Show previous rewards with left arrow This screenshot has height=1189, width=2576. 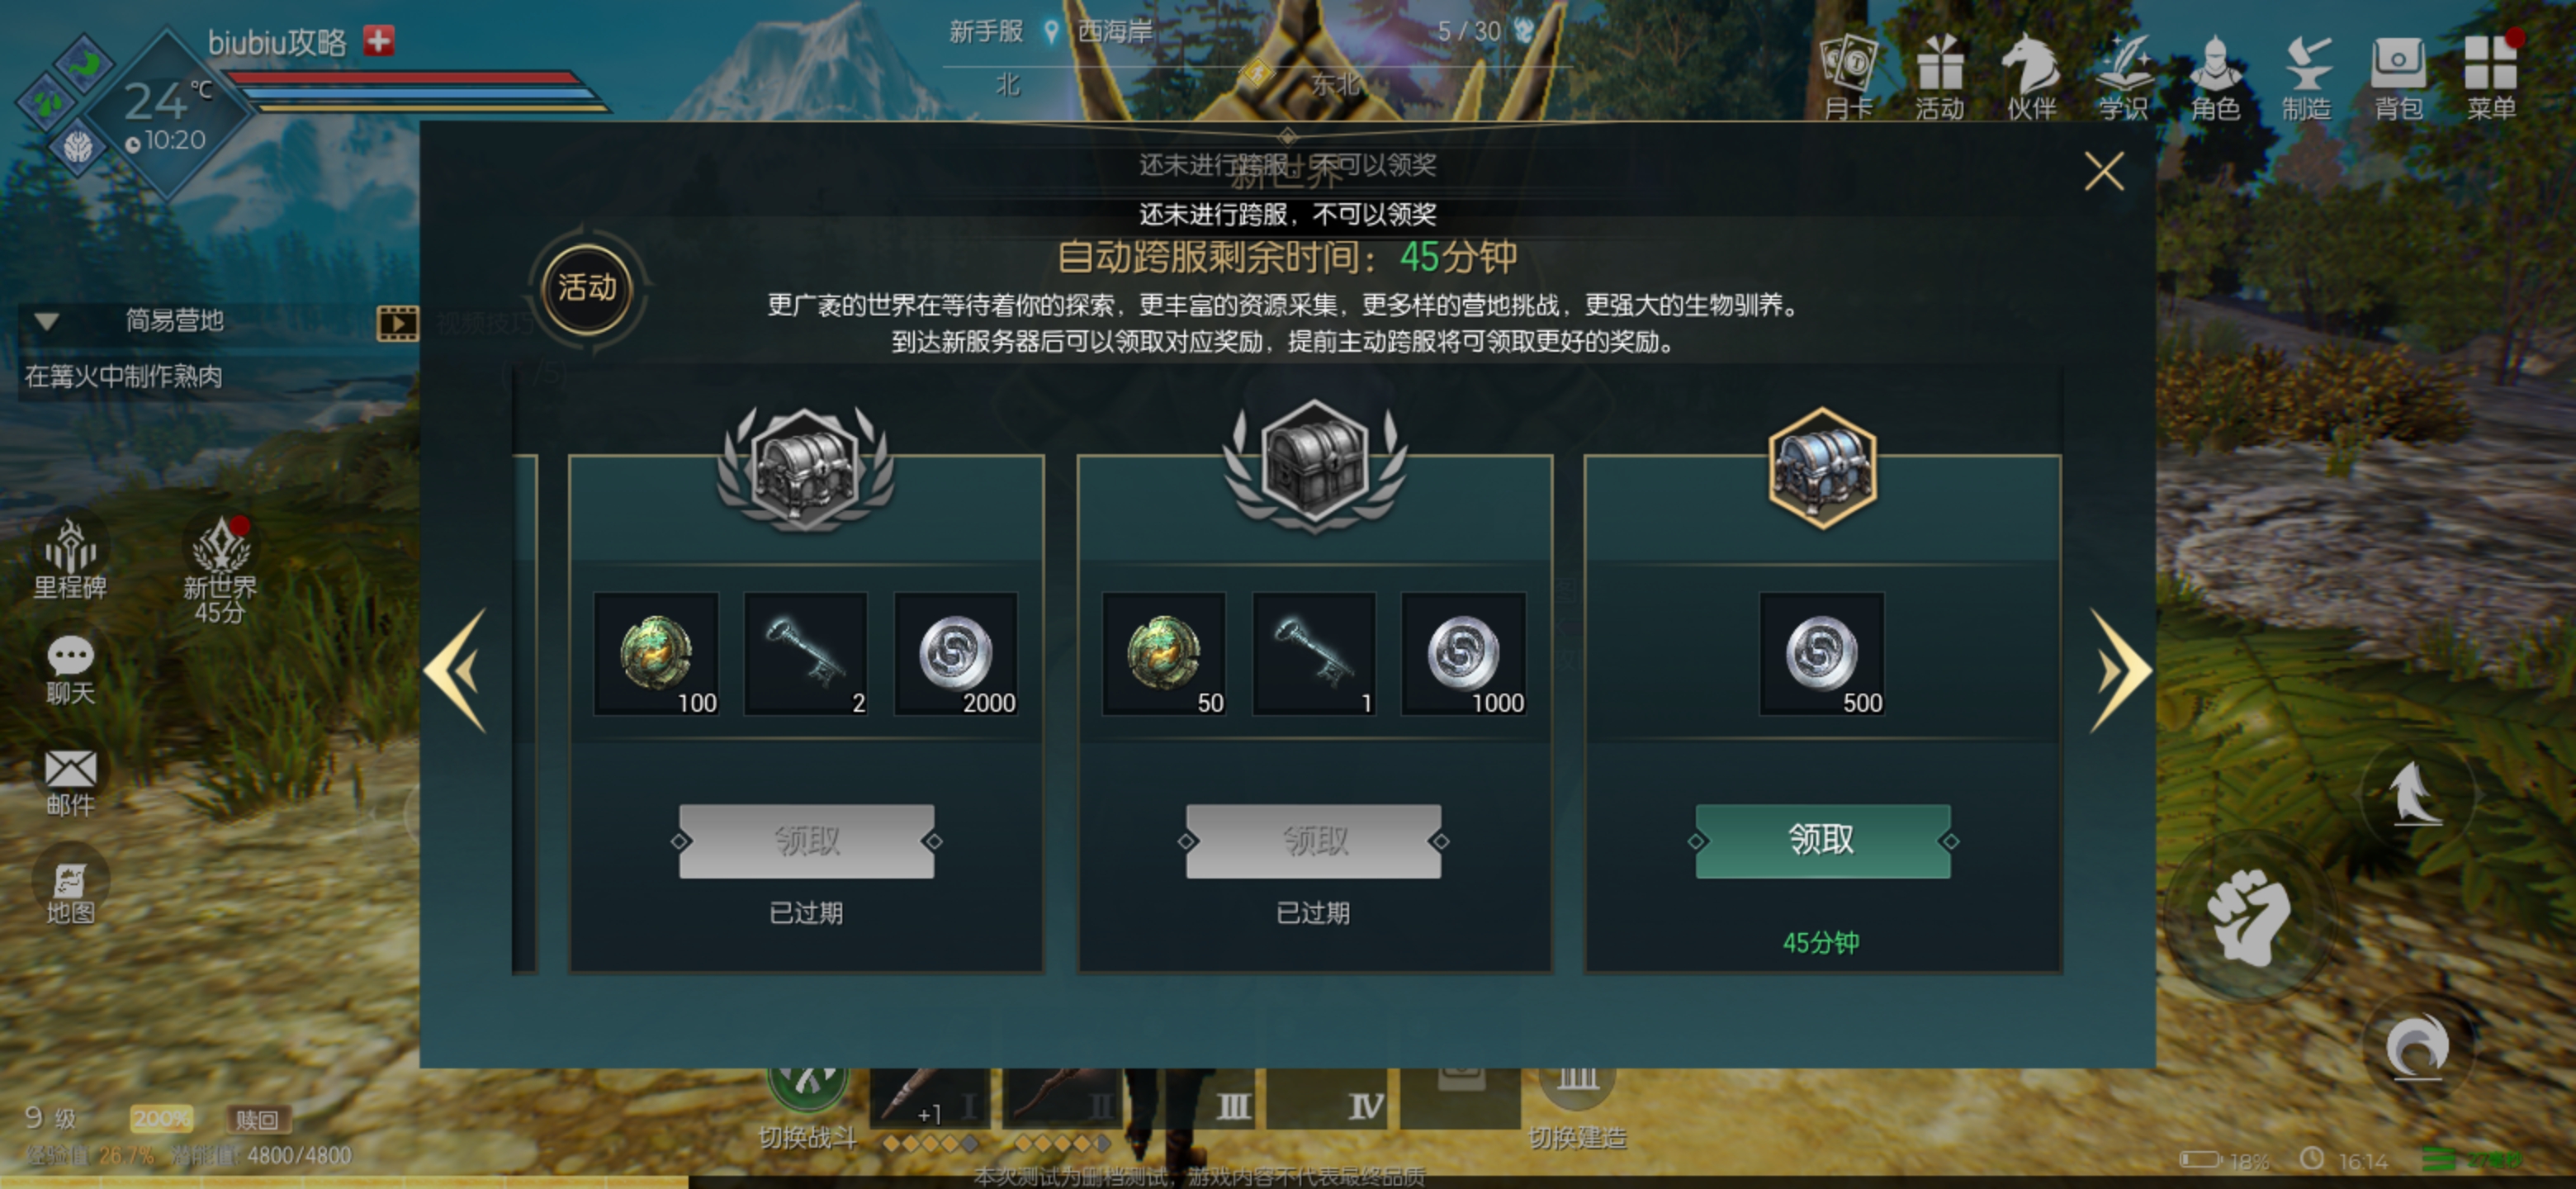coord(456,671)
